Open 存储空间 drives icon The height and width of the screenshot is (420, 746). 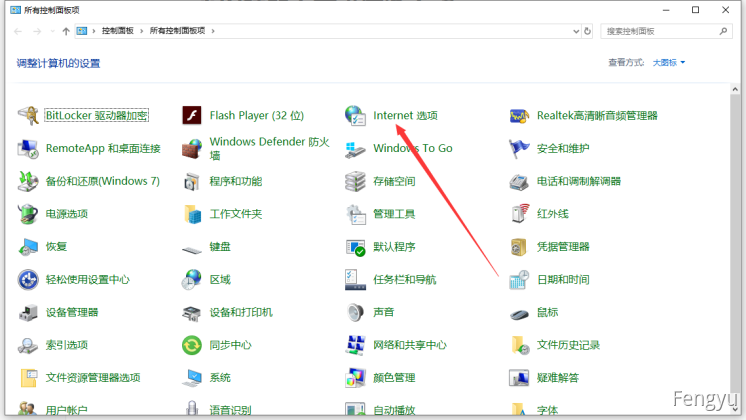pos(355,181)
